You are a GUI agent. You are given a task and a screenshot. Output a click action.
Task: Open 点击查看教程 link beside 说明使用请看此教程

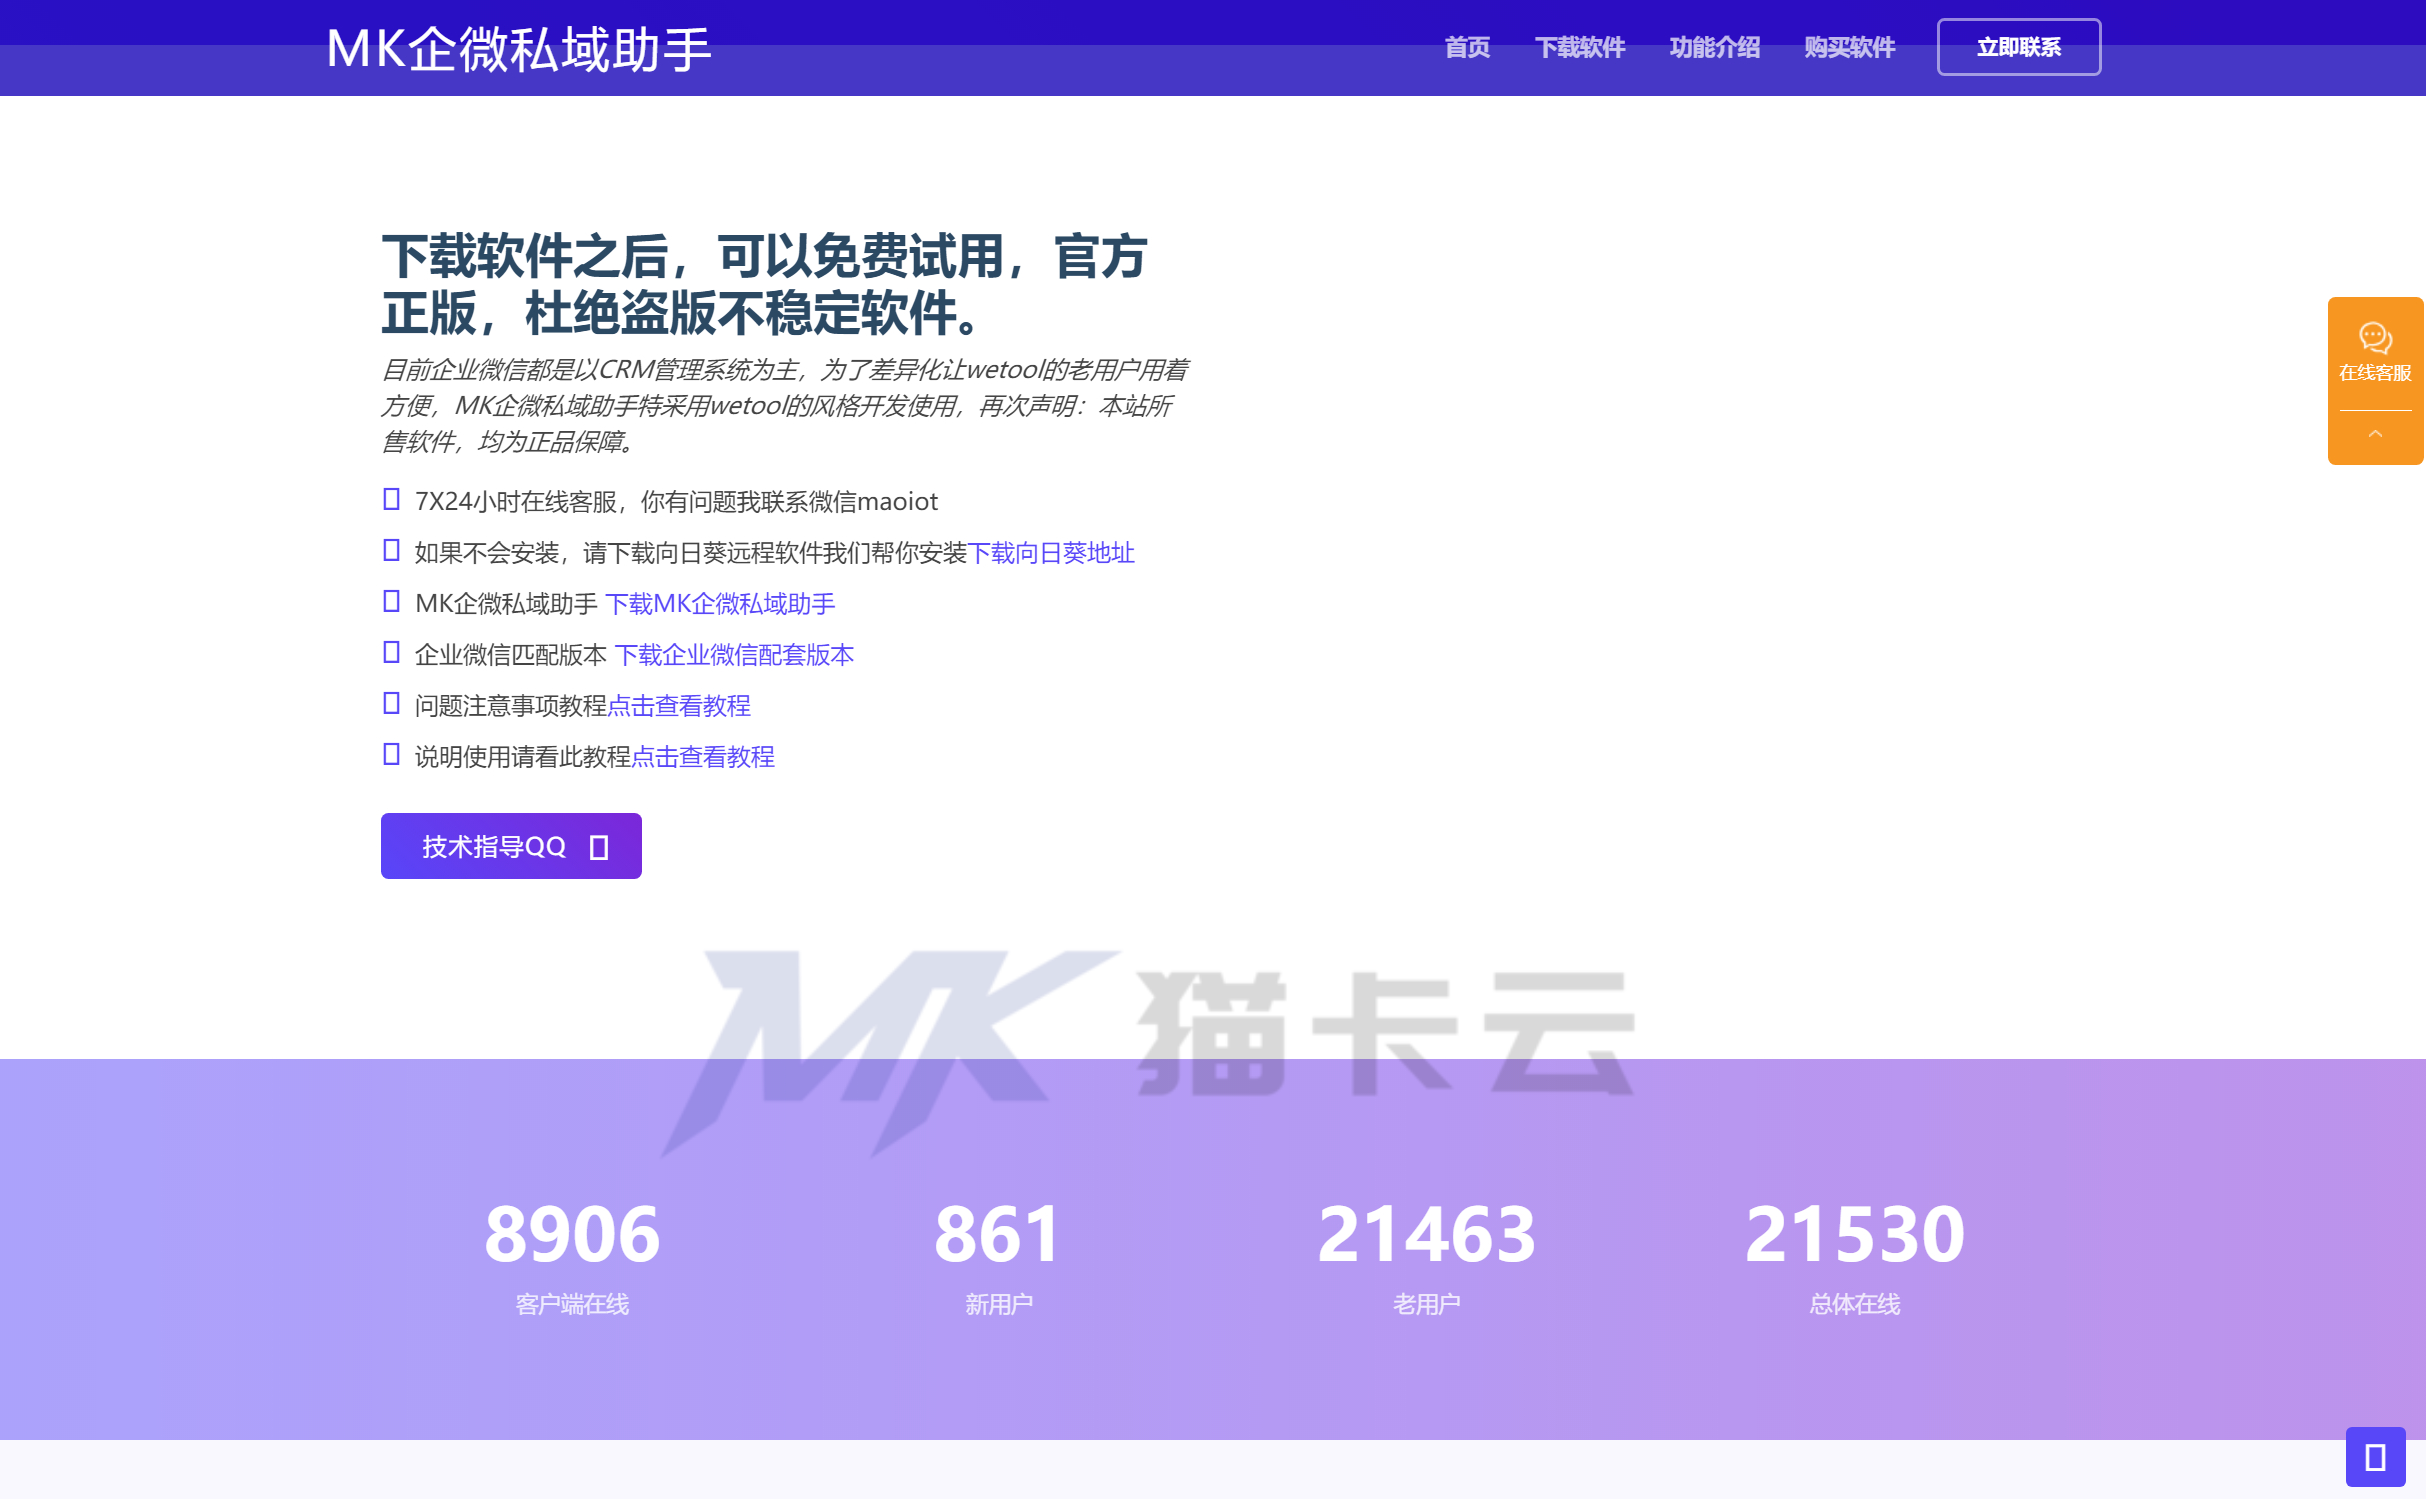coord(703,757)
